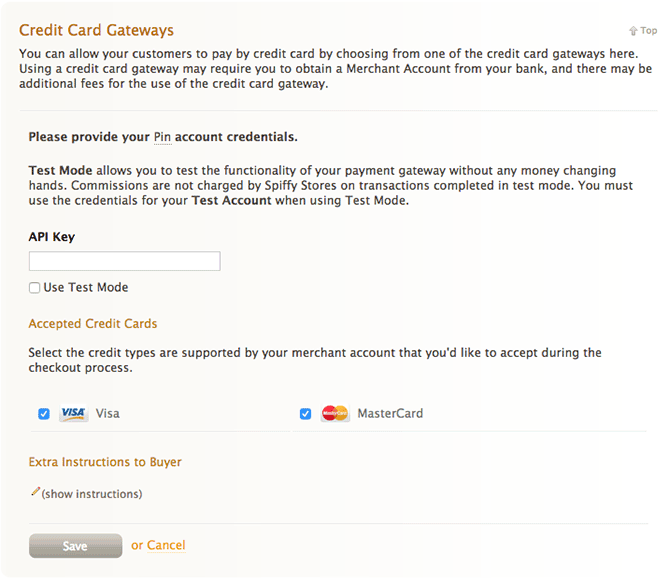Click the Accepted Credit Cards heading
Screen dimensions: 668x583
[93, 323]
